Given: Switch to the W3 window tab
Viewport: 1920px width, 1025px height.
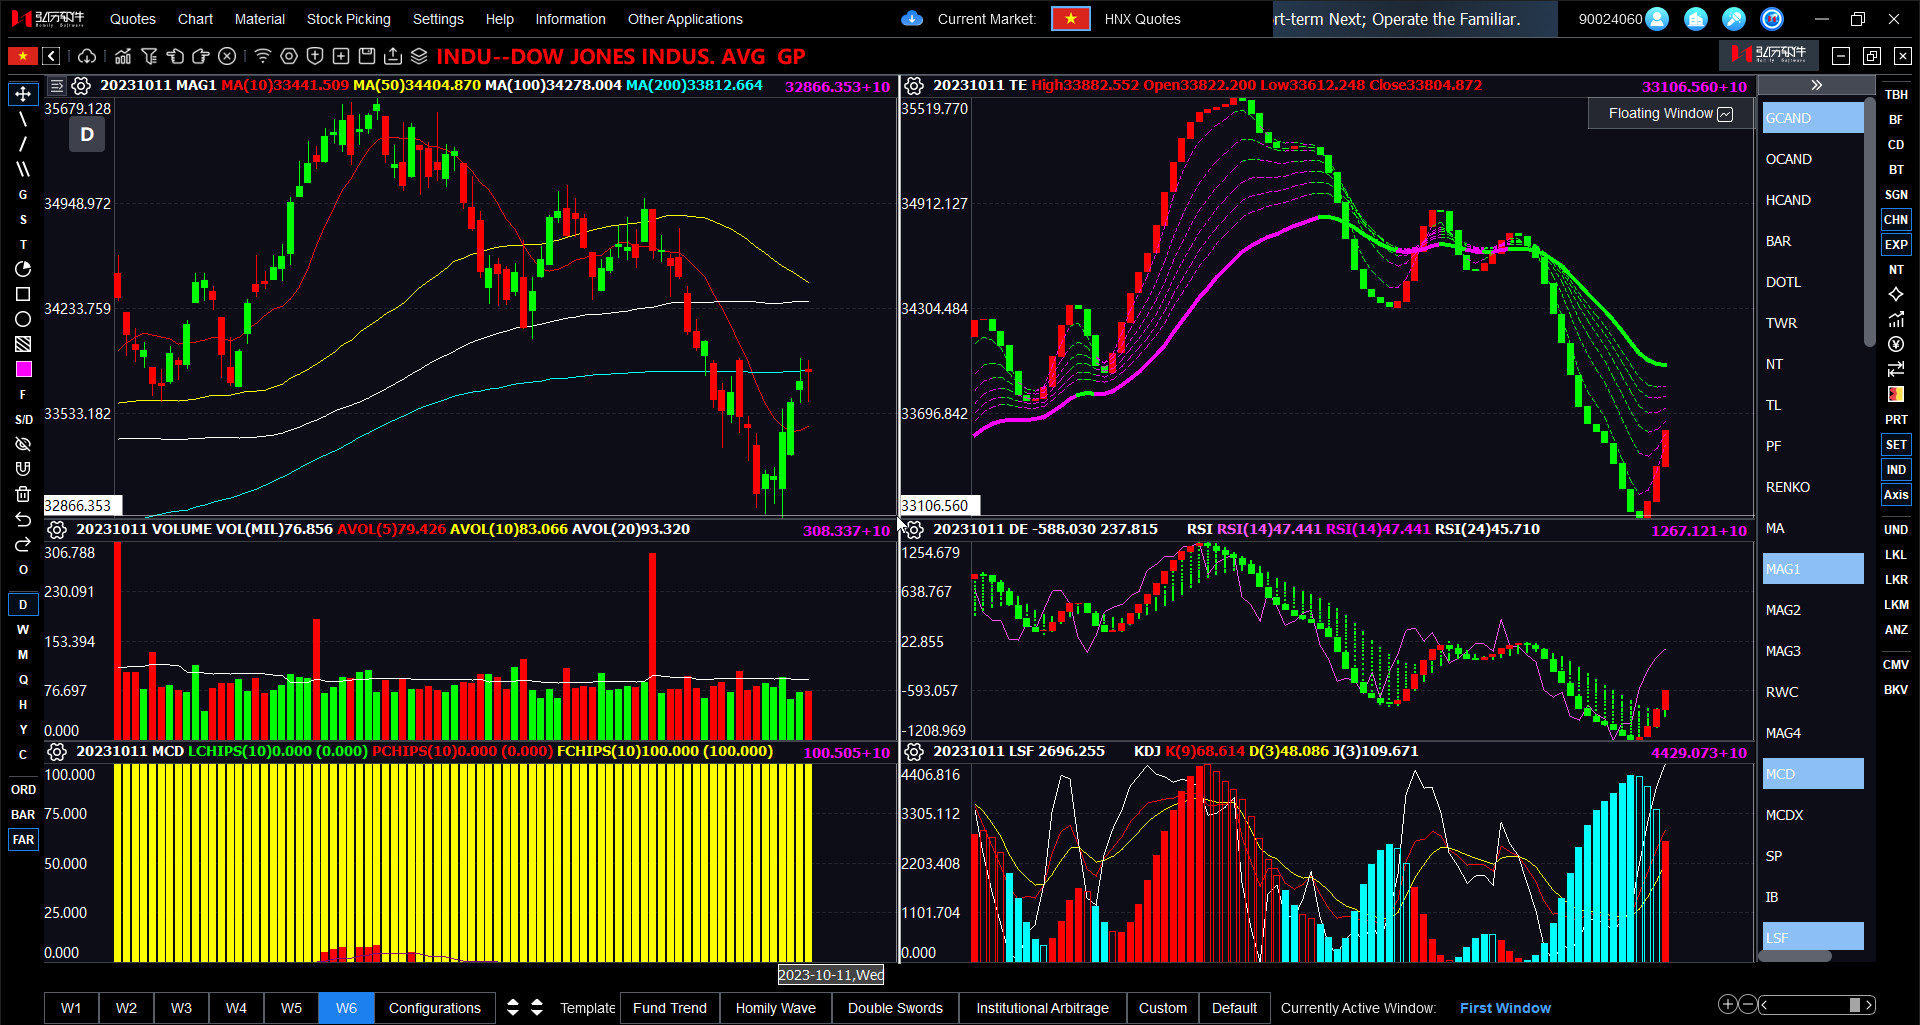Looking at the screenshot, I should tap(181, 1008).
